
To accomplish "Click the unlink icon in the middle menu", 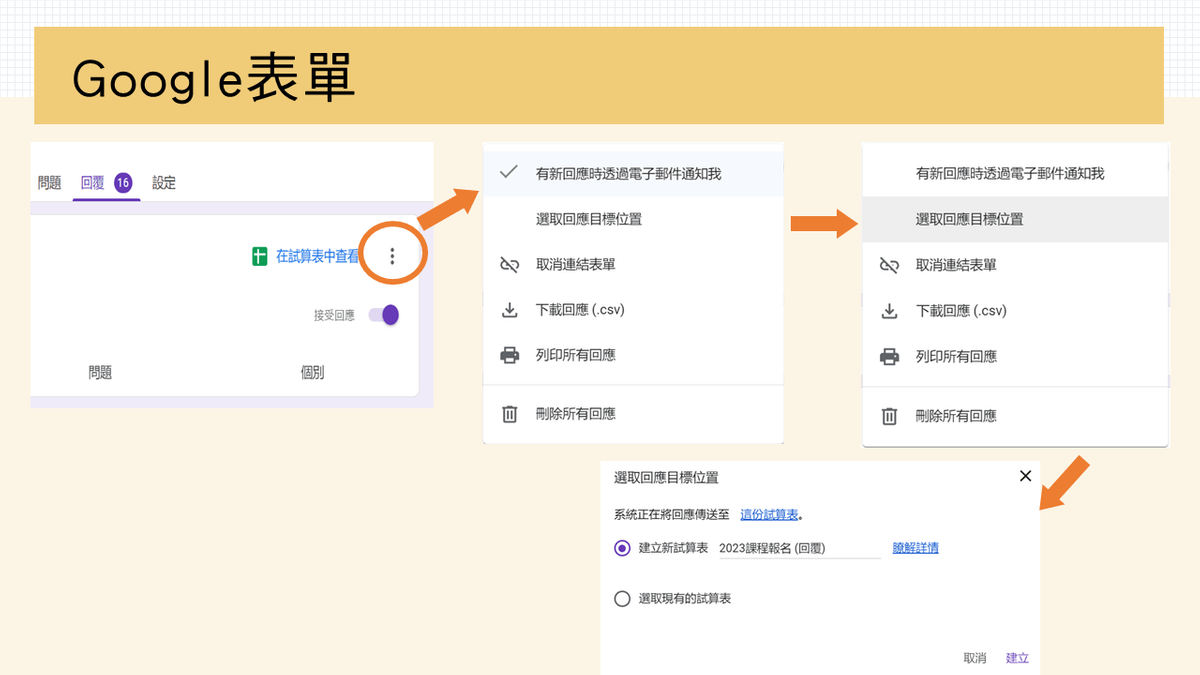I will click(x=509, y=265).
